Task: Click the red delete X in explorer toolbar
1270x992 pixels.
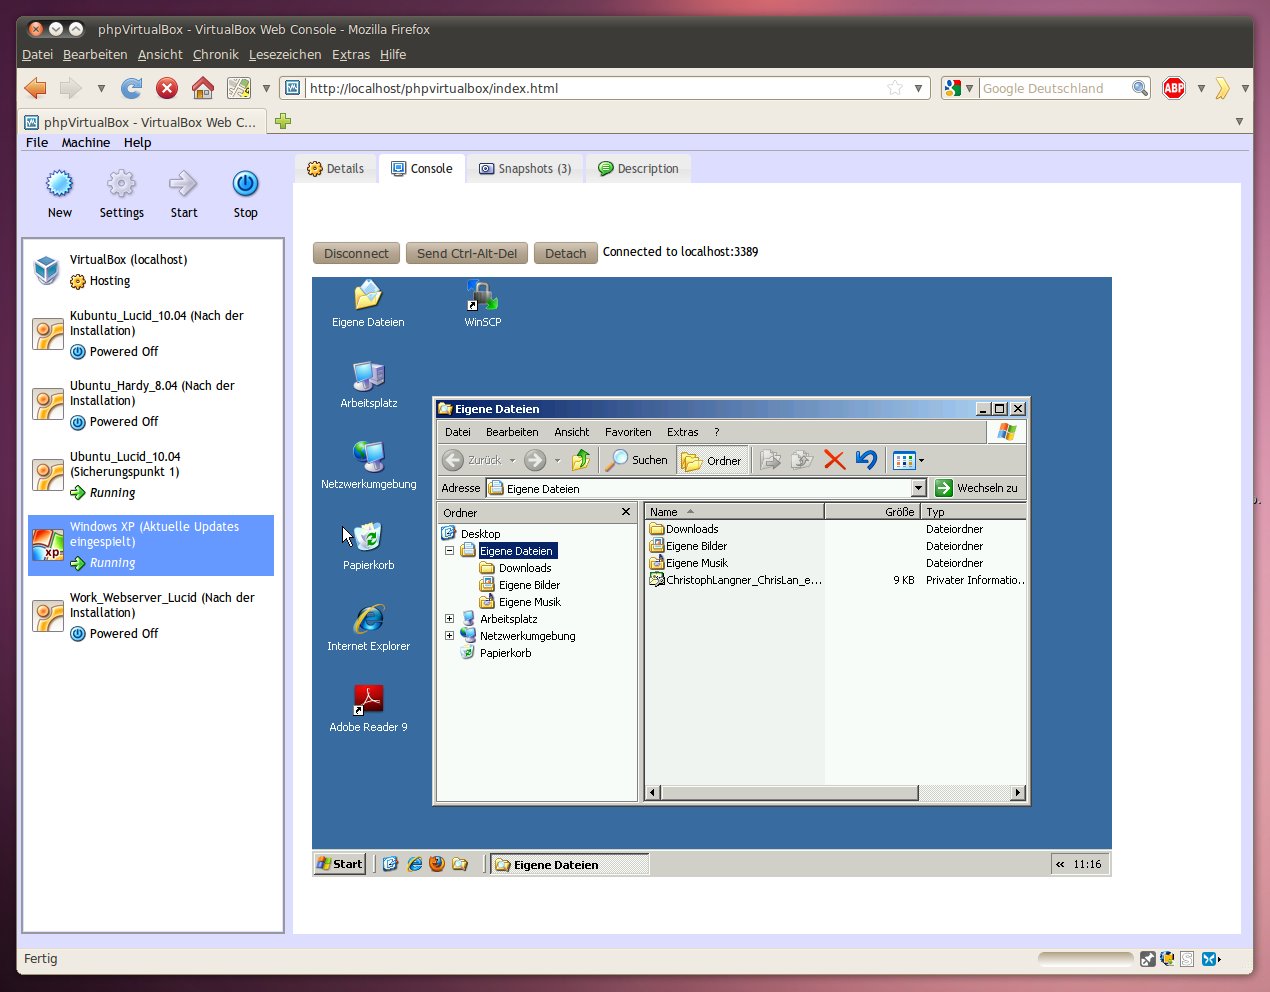Action: click(x=834, y=460)
